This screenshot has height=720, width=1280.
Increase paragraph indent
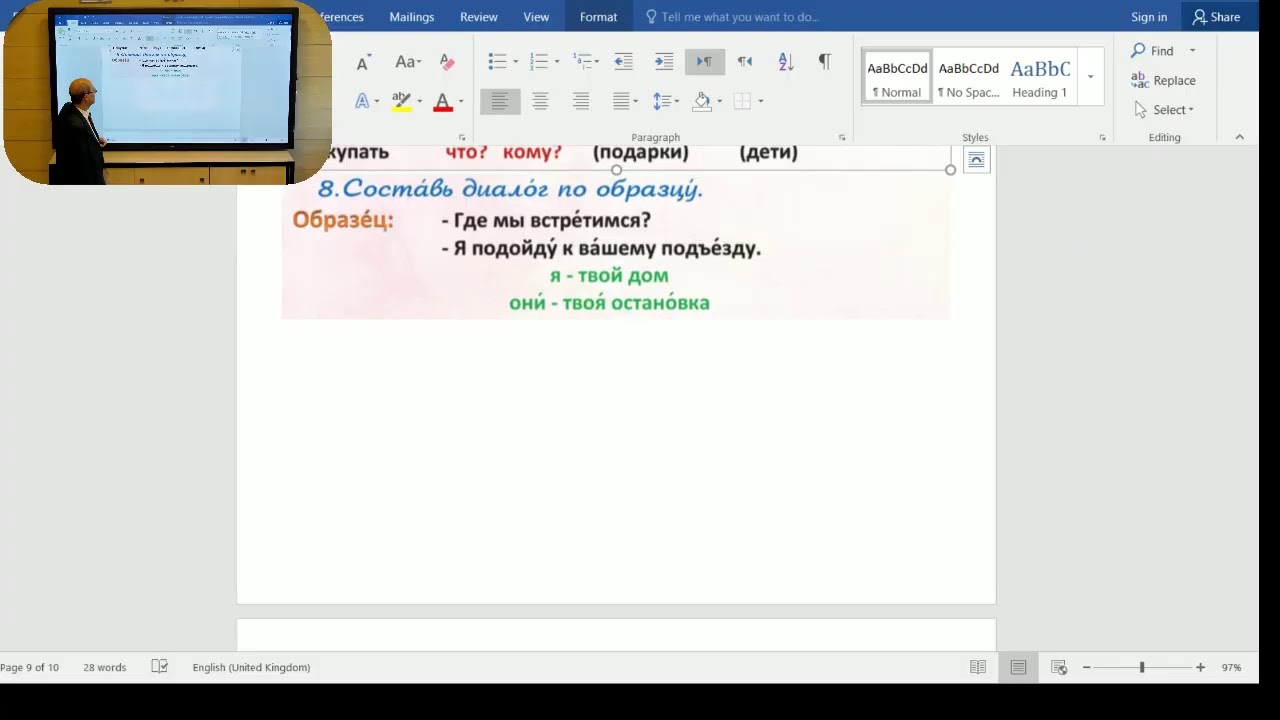664,62
